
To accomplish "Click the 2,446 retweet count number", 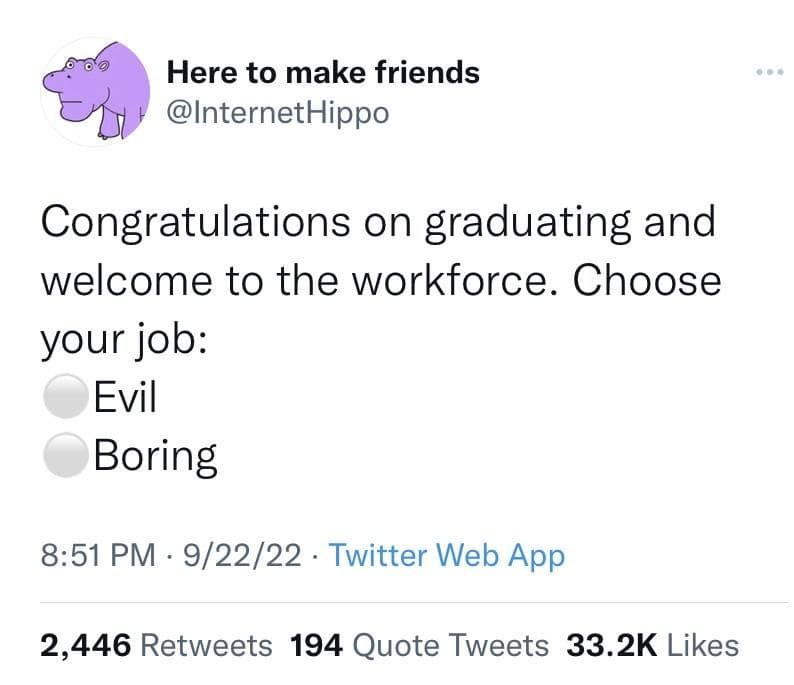I will [x=86, y=645].
